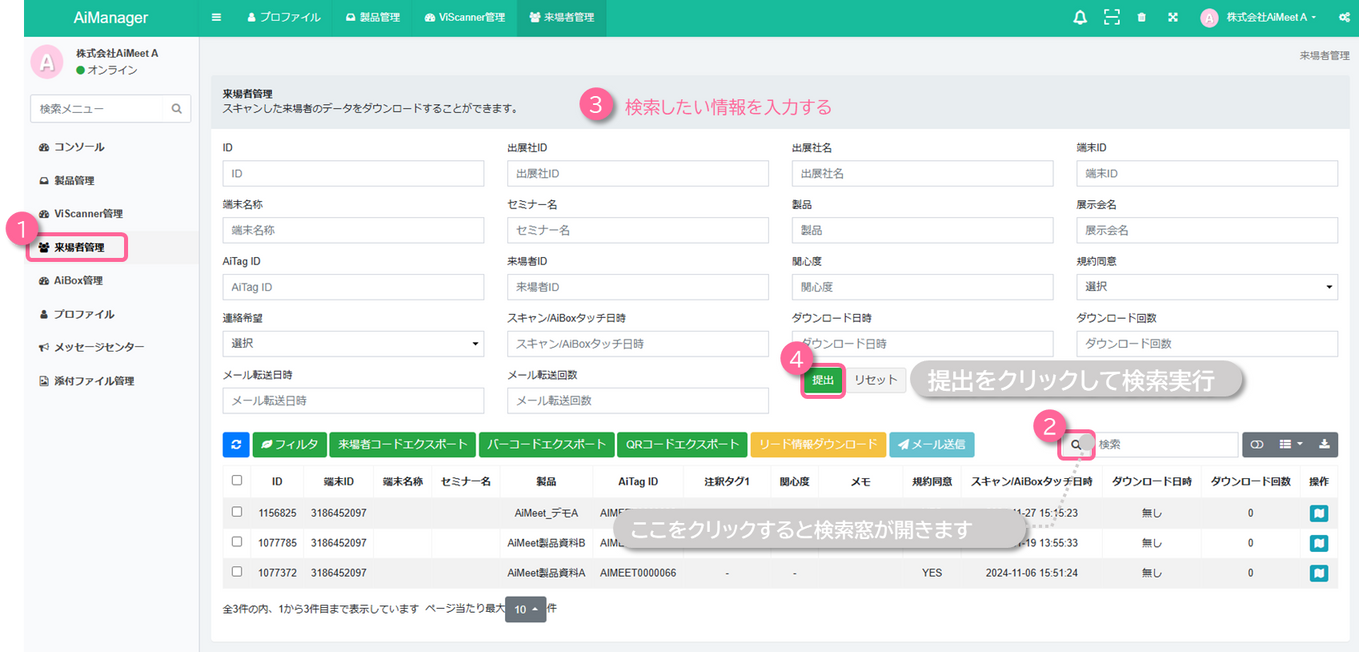1359x652 pixels.
Task: Focus the 展示会名 input field
Action: coord(1207,230)
